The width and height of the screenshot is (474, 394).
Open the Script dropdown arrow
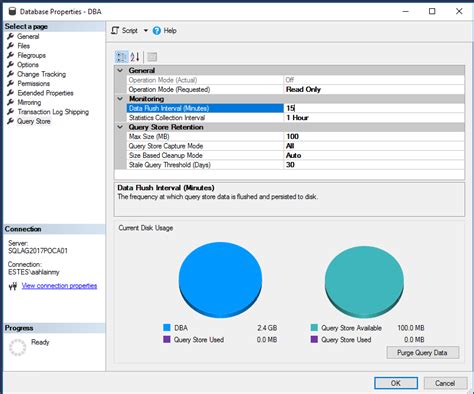coord(146,31)
